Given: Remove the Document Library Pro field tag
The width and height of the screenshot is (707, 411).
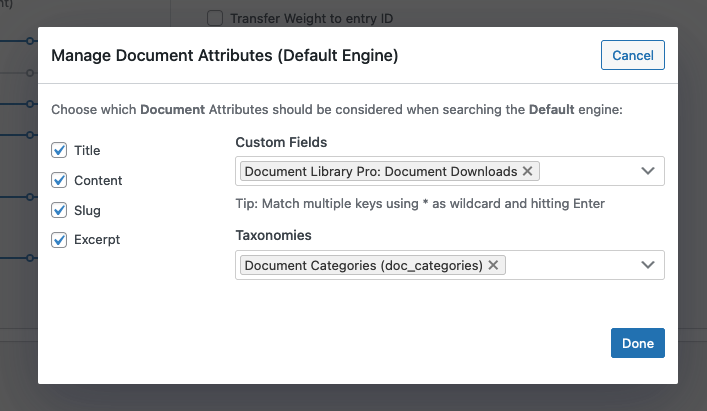Looking at the screenshot, I should pos(528,171).
